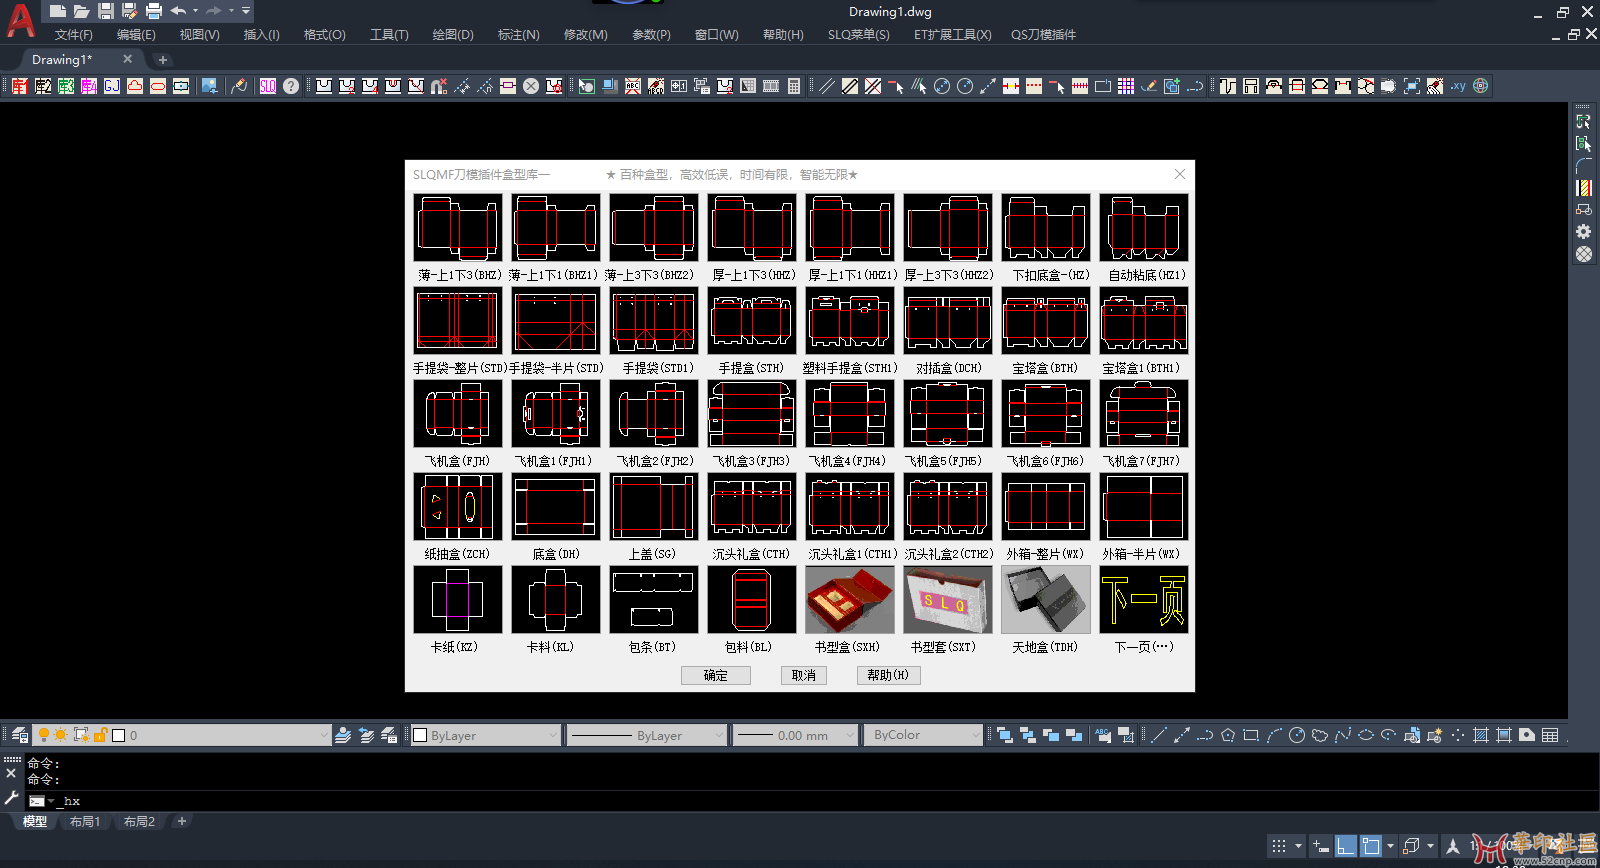
Task: Click the layer 0 color swatch
Action: point(119,735)
